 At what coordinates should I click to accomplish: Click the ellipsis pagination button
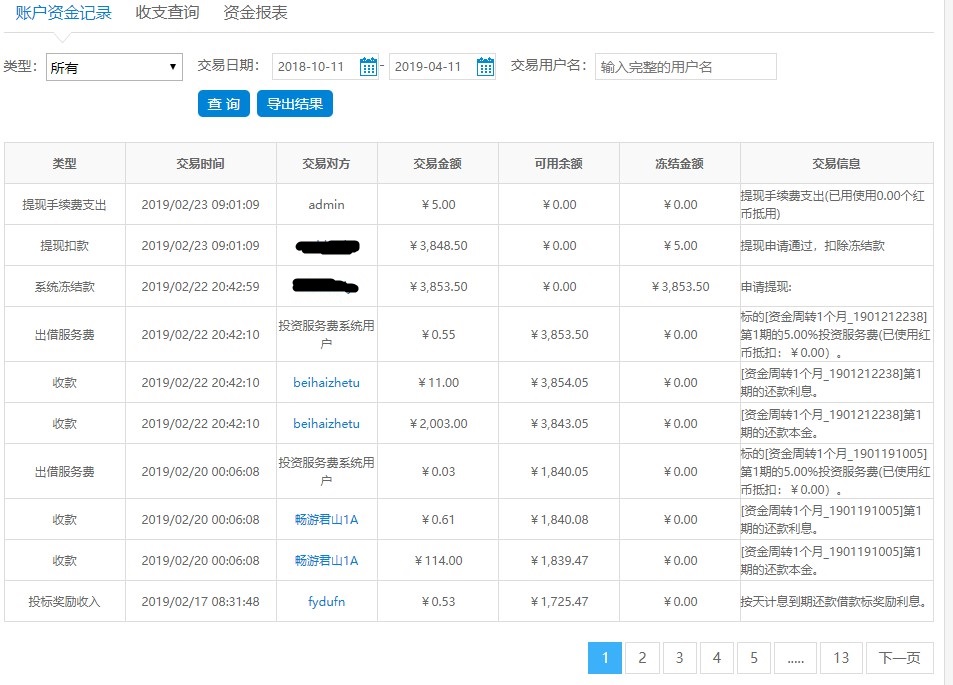point(795,658)
